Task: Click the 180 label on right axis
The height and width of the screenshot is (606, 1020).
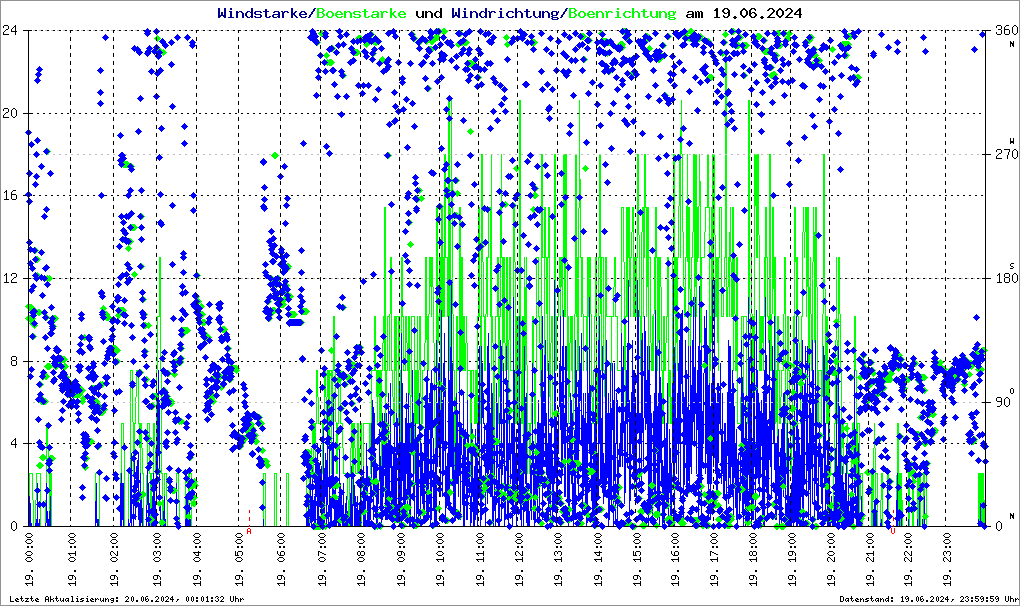Action: pyautogui.click(x=1003, y=278)
